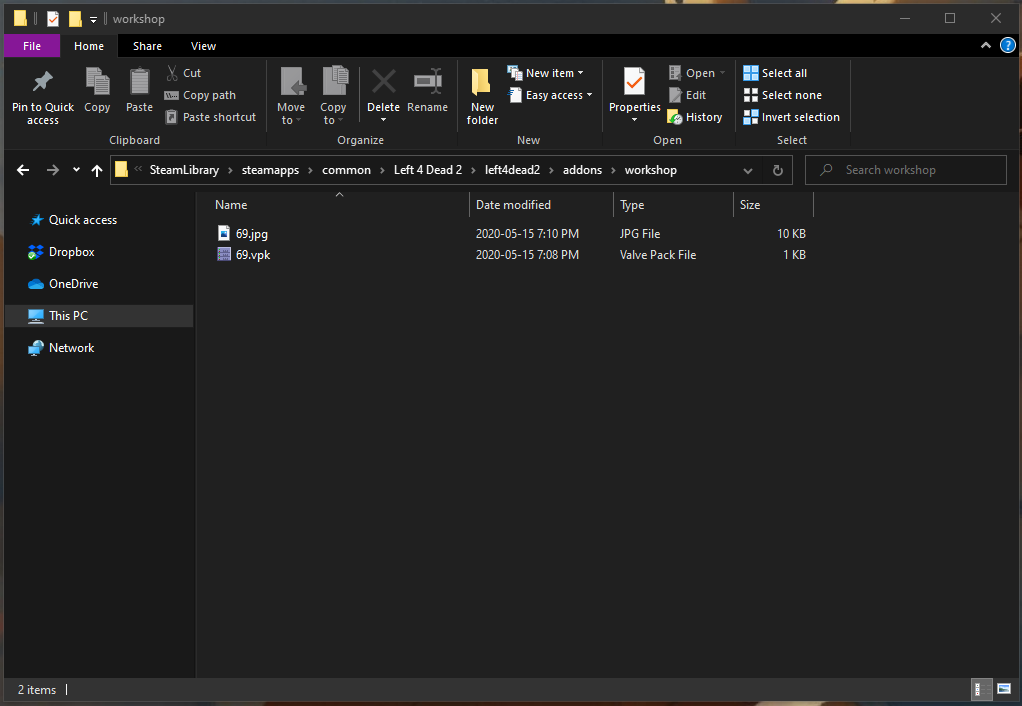Image resolution: width=1022 pixels, height=706 pixels.
Task: Expand the New item dropdown
Action: (x=580, y=73)
